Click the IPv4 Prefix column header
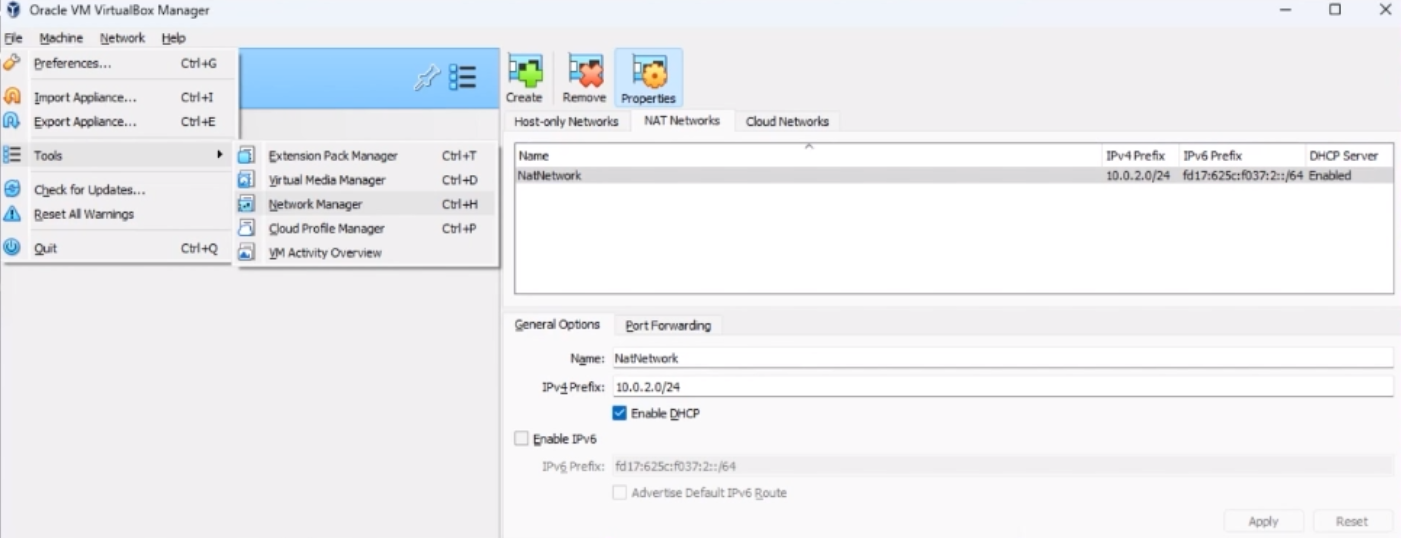1401x538 pixels. pos(1139,156)
